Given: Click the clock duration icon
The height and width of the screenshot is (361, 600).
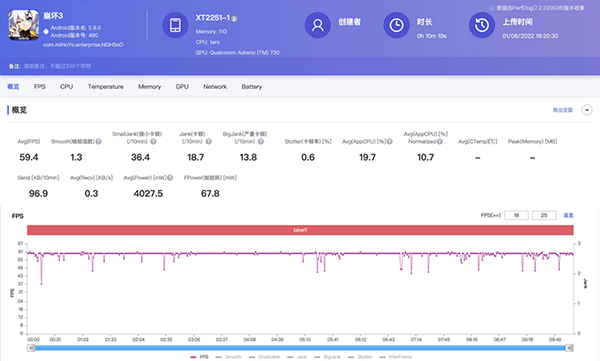Looking at the screenshot, I should click(x=396, y=25).
